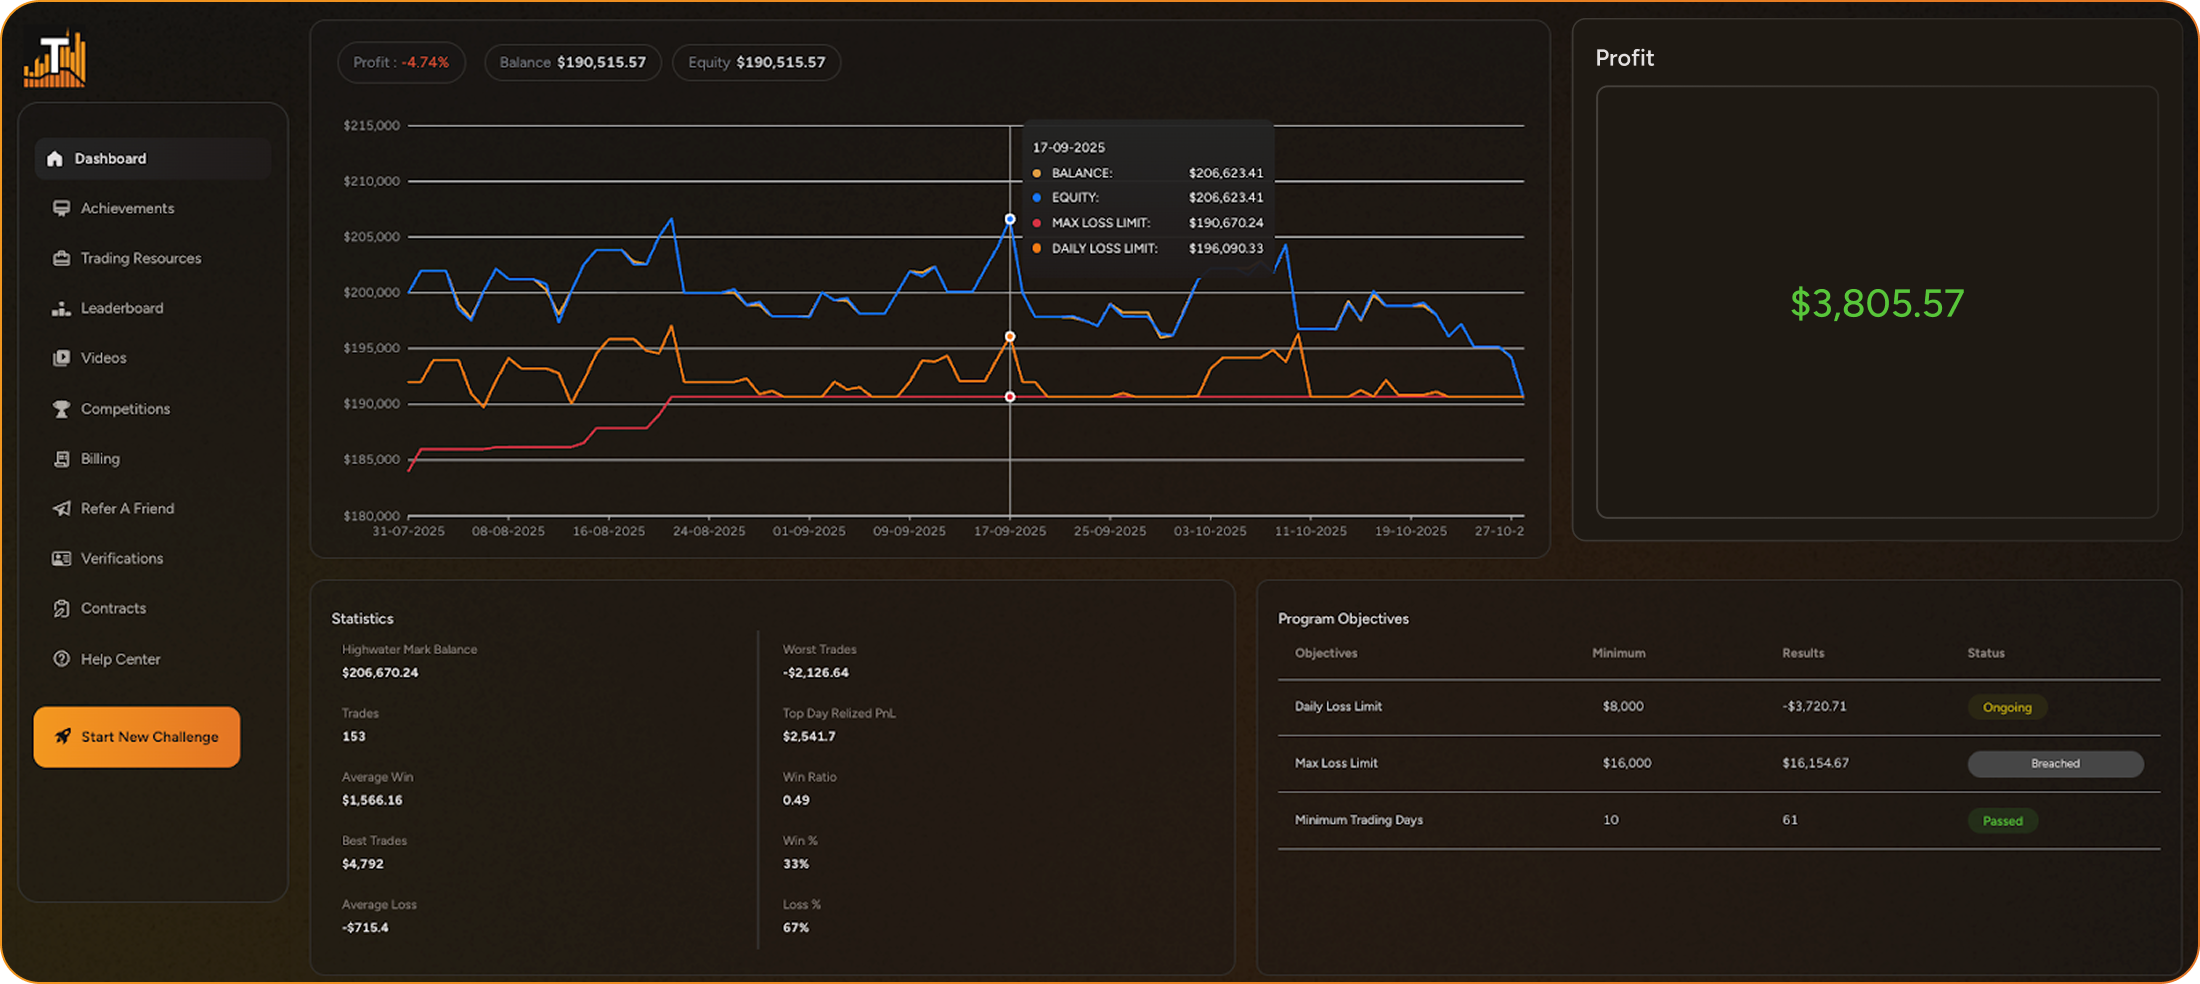This screenshot has width=2200, height=984.
Task: Click the Average Loss value -$715.4
Action: [x=365, y=928]
